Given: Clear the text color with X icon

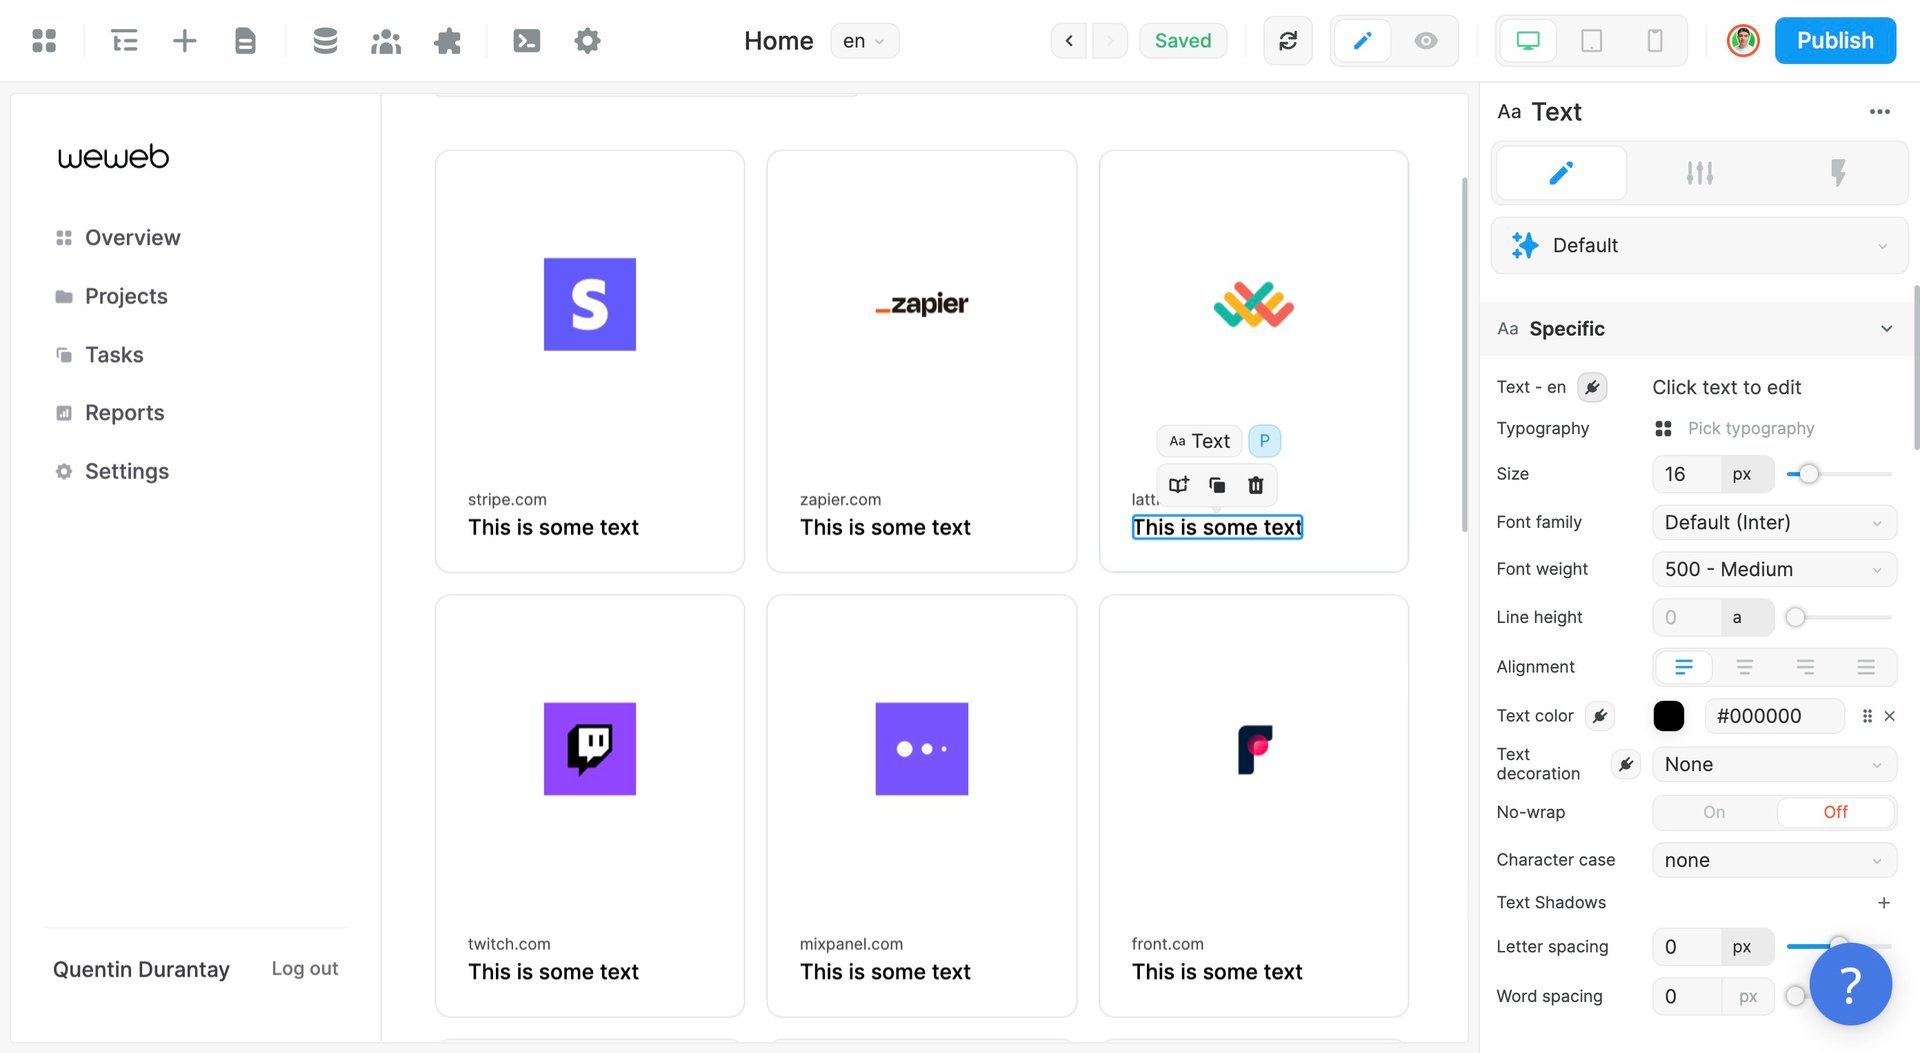Looking at the screenshot, I should (x=1889, y=716).
